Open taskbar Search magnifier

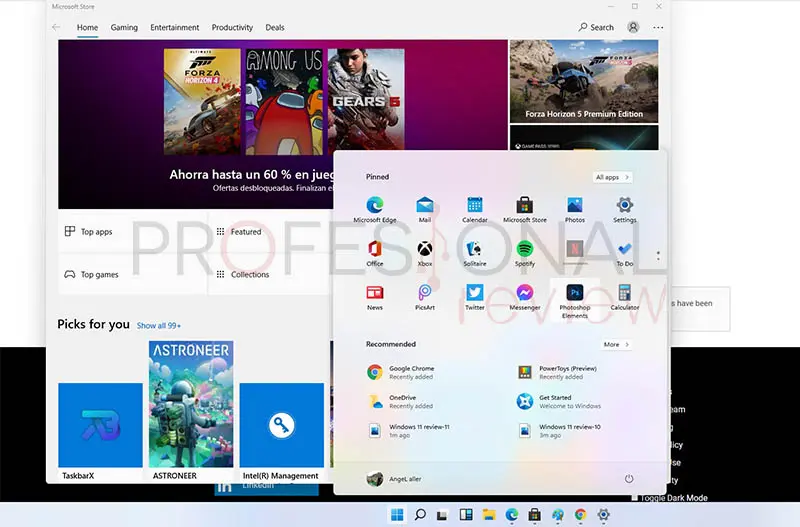(x=420, y=515)
